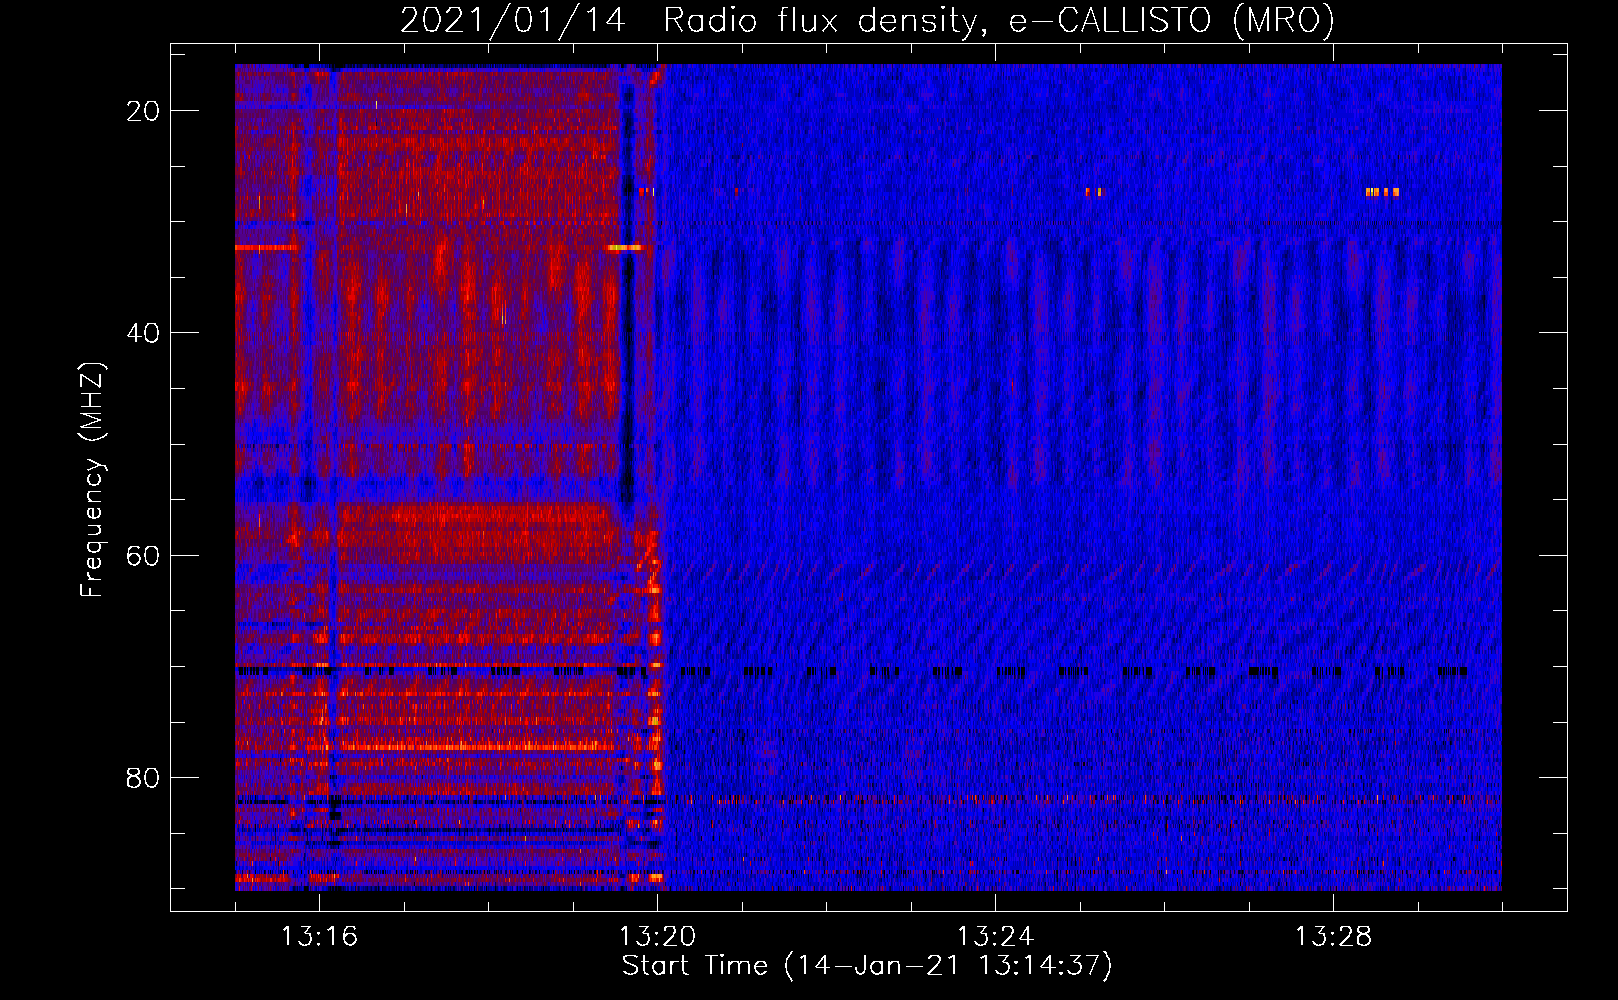The image size is (1618, 1000).
Task: Click the "Frequency (MHZ)" axis label
Action: click(x=92, y=479)
